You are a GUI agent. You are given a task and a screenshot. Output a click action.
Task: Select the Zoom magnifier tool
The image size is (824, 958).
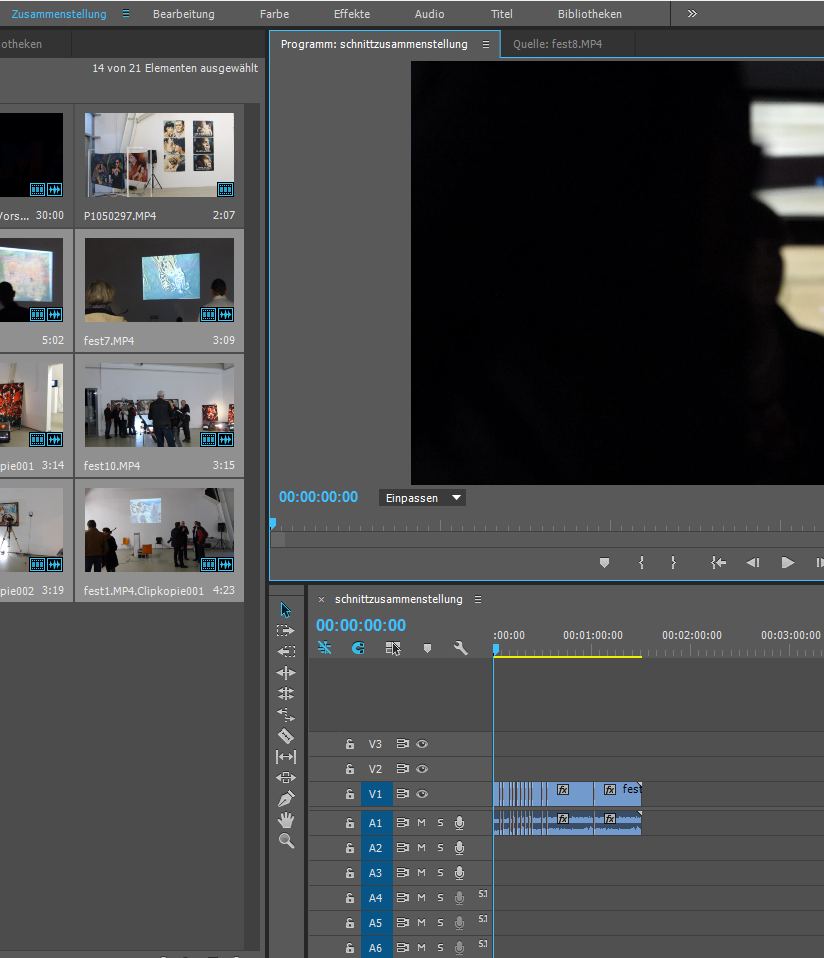pos(286,841)
